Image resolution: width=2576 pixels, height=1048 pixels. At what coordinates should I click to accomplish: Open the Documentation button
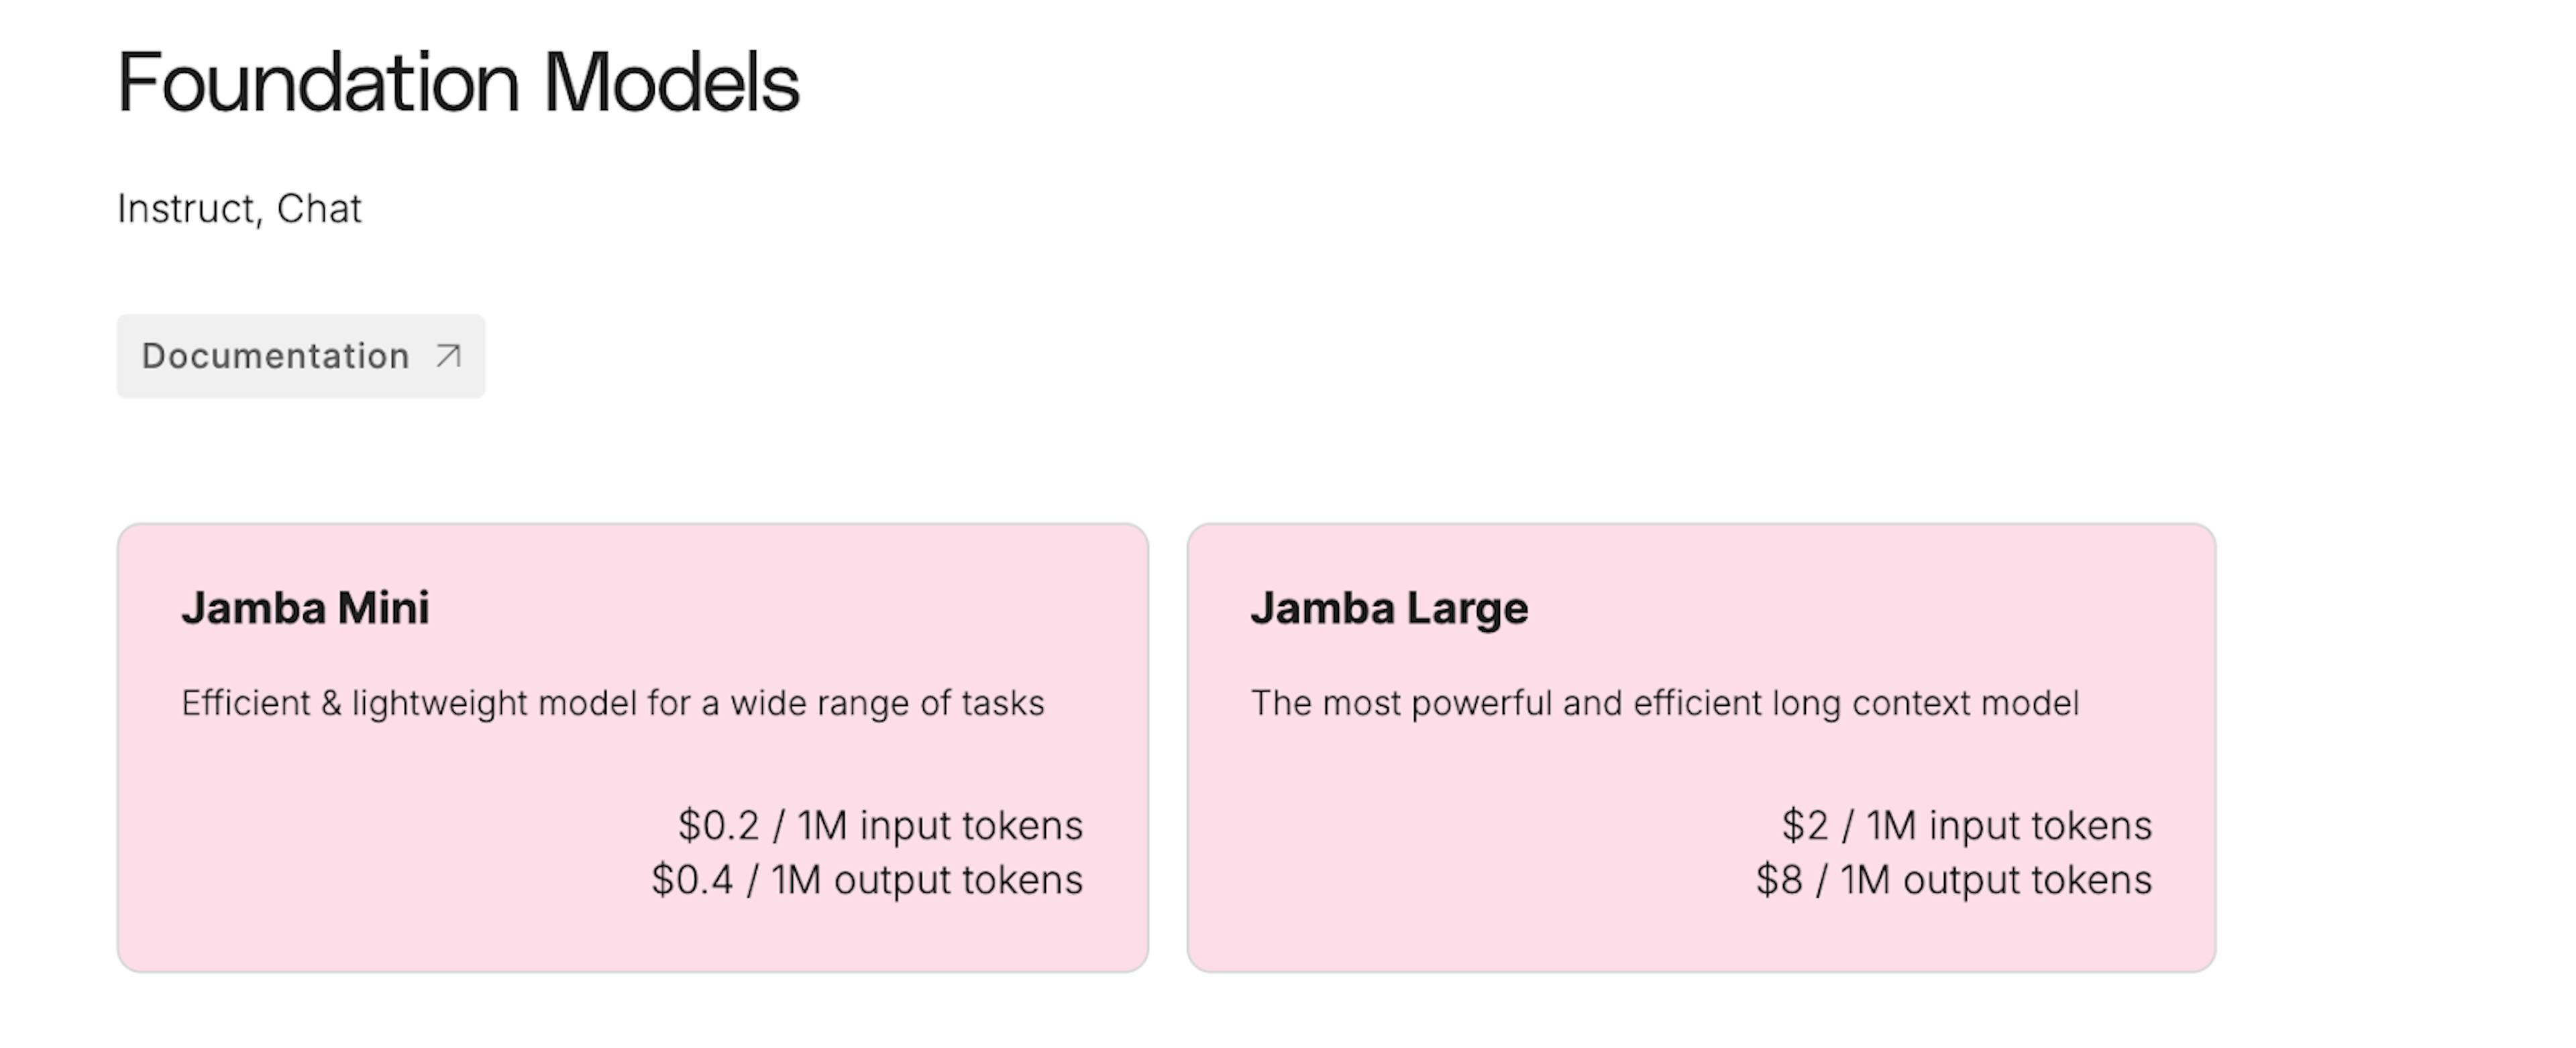301,356
